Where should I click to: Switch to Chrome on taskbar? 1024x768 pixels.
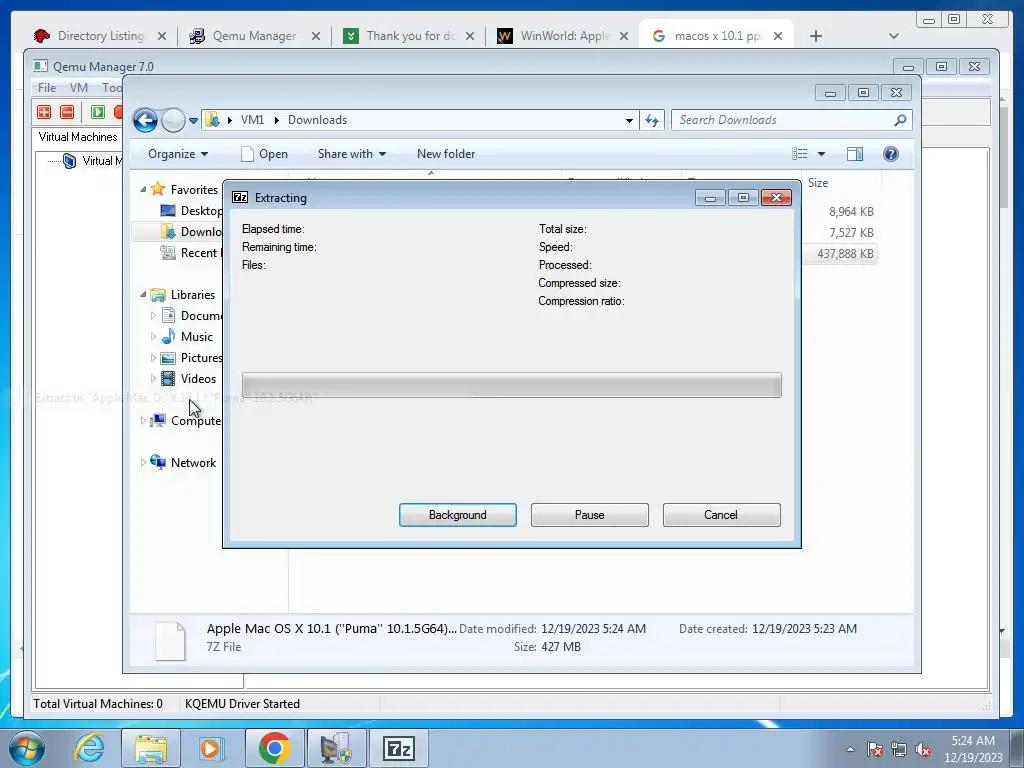274,748
